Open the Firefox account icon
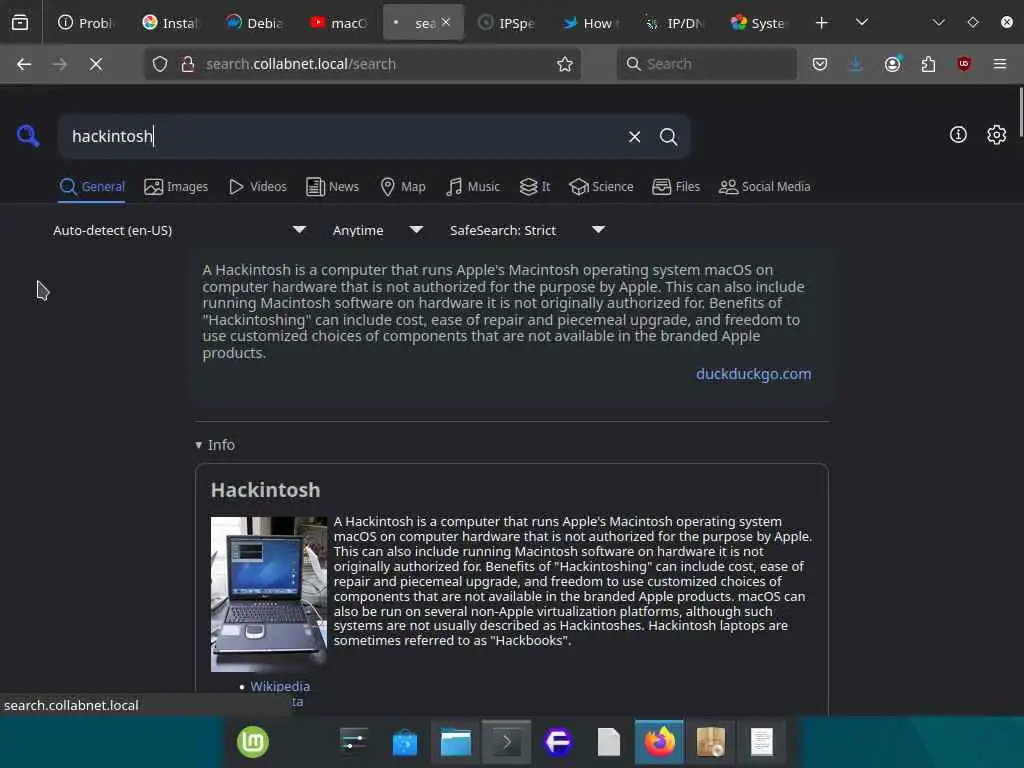Image resolution: width=1024 pixels, height=768 pixels. pyautogui.click(x=892, y=64)
